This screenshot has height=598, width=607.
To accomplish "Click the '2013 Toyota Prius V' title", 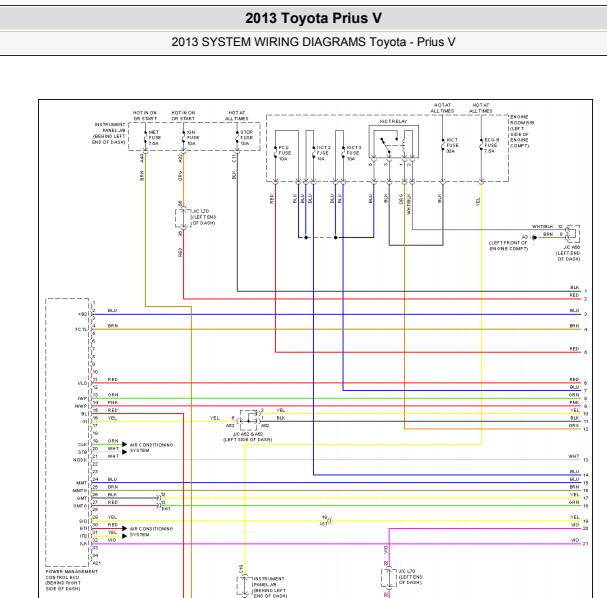I will tap(314, 18).
